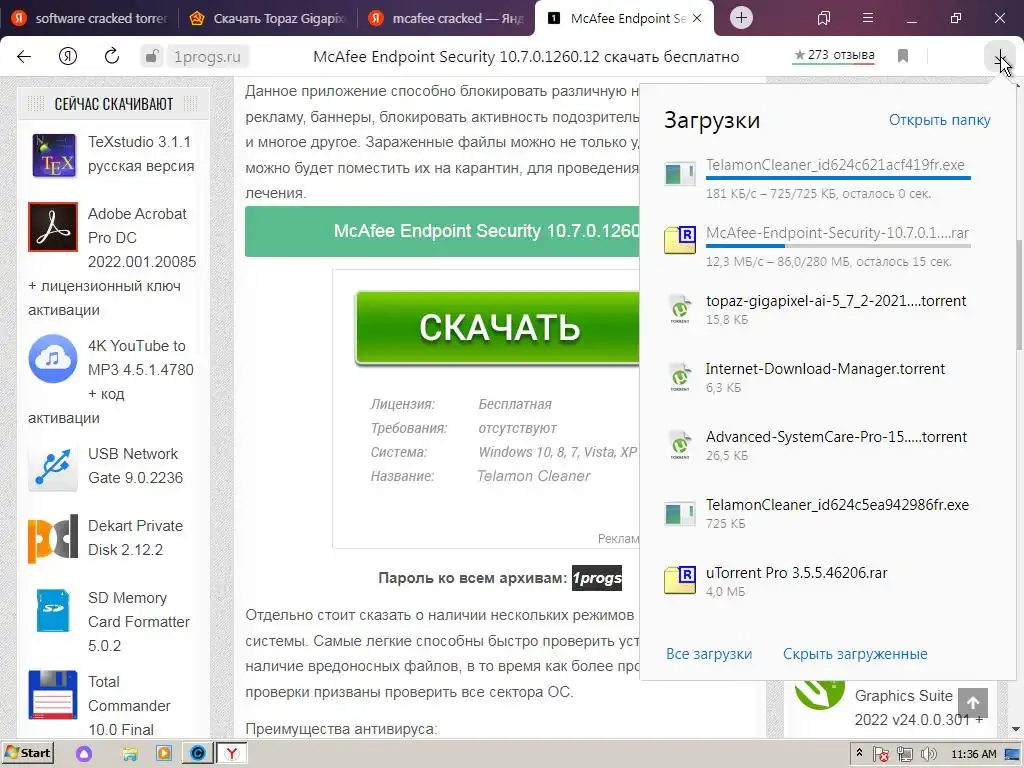Close the McAfee Endpoint Security tab
1024x768 pixels.
tap(697, 18)
